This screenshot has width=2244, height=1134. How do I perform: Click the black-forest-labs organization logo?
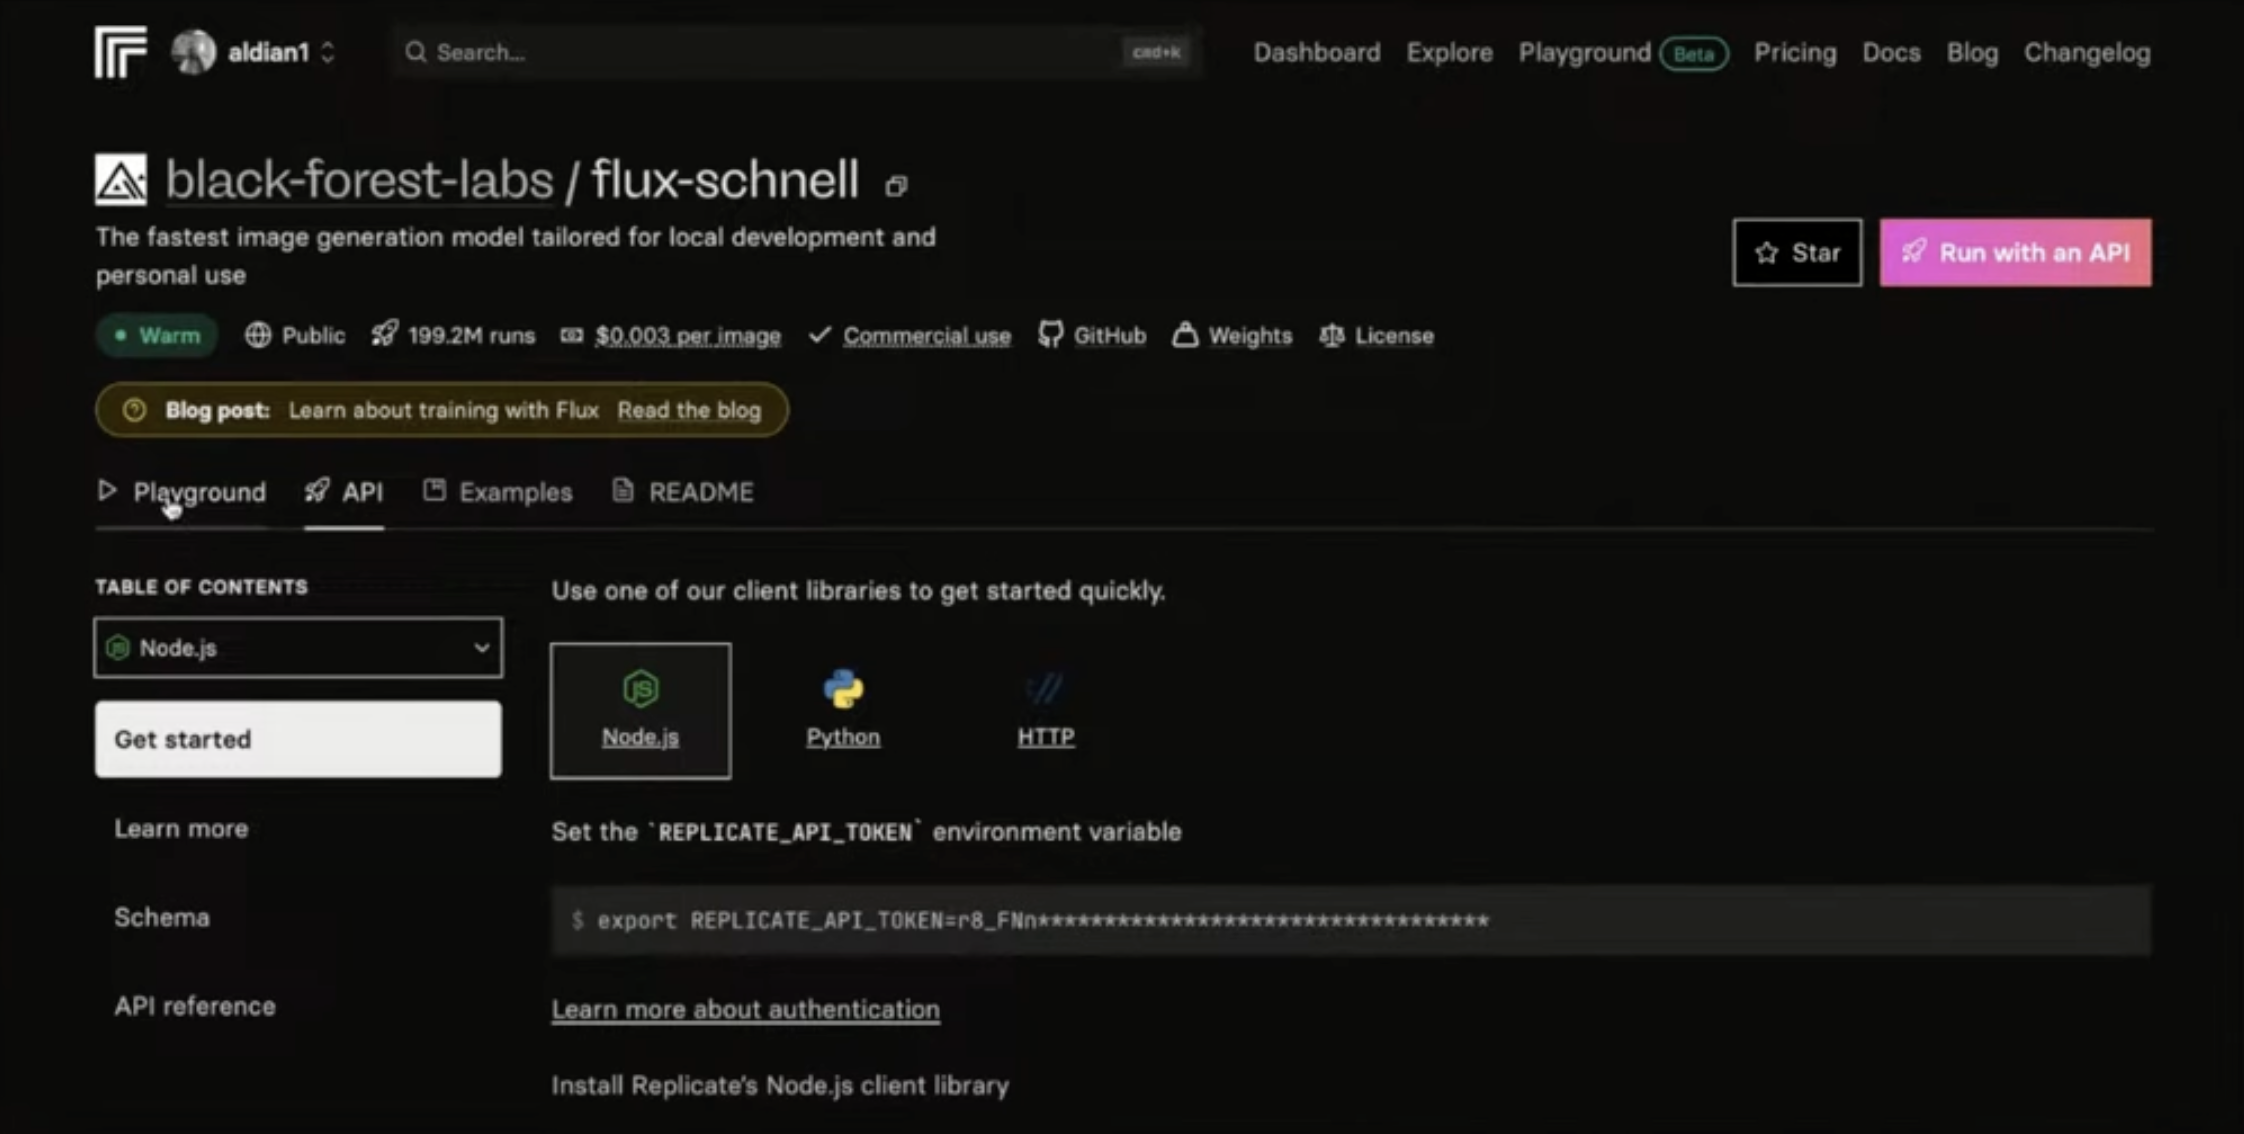click(x=121, y=180)
